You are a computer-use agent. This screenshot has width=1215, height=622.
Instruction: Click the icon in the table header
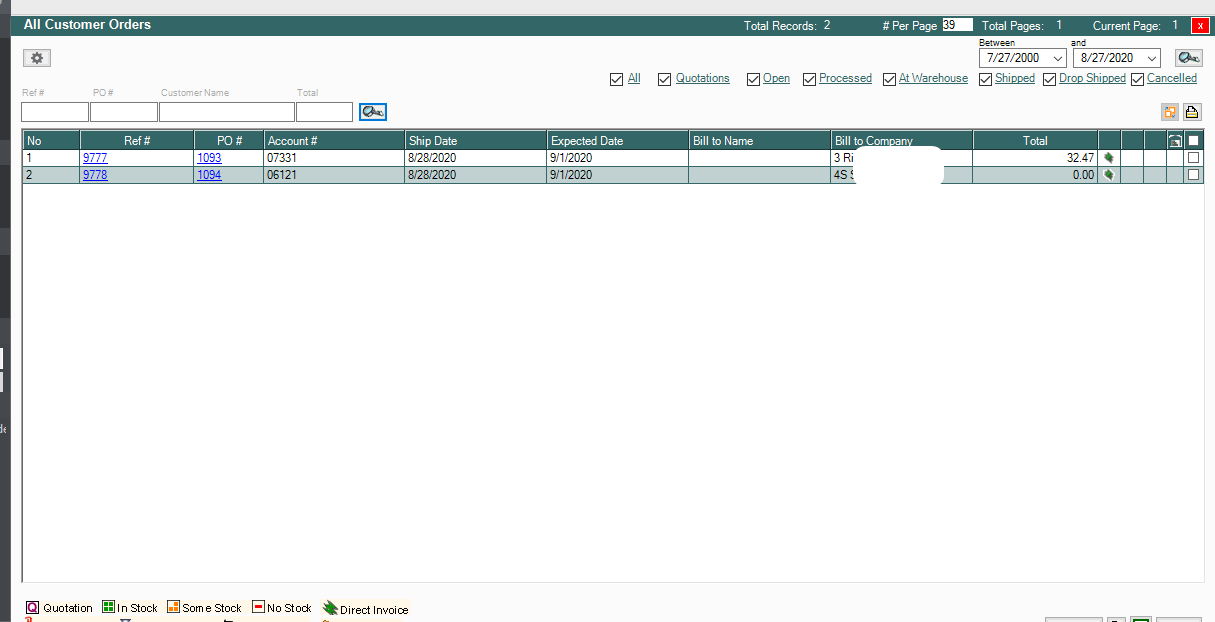click(x=1175, y=141)
